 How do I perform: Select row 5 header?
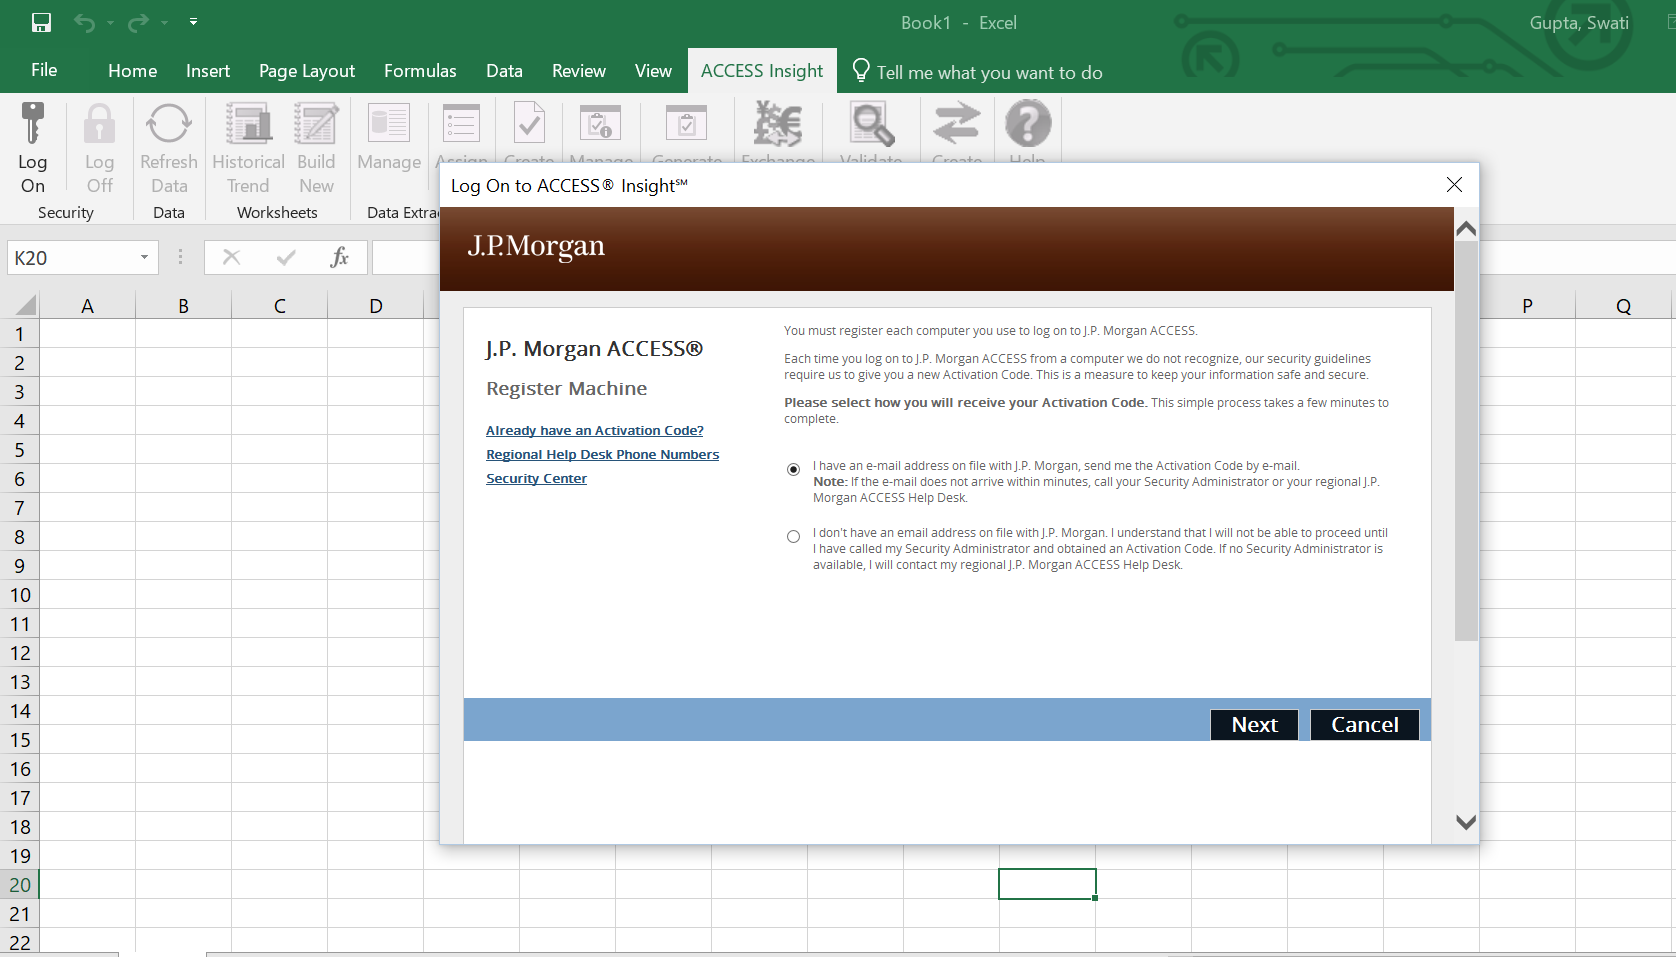coord(19,449)
